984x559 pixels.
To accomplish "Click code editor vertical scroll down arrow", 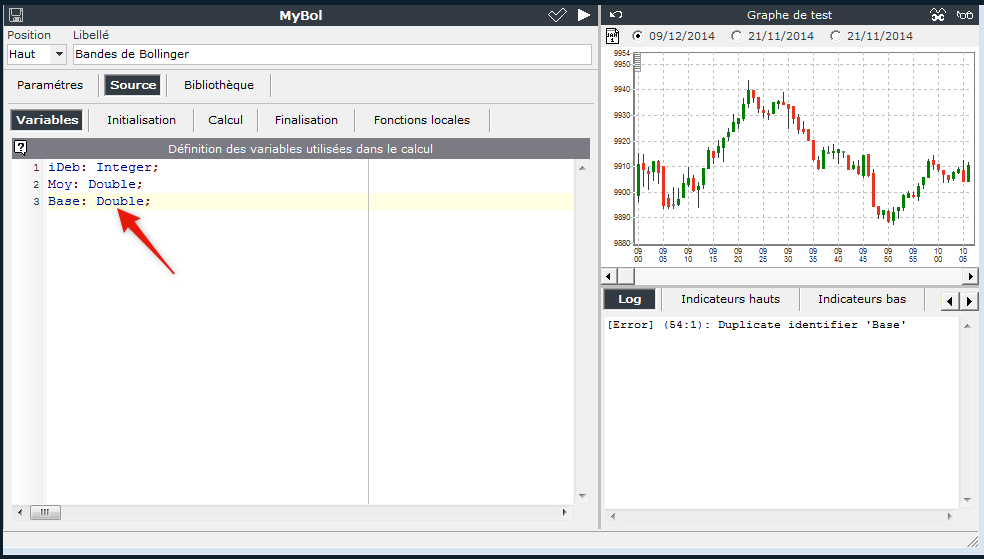I will pos(582,496).
